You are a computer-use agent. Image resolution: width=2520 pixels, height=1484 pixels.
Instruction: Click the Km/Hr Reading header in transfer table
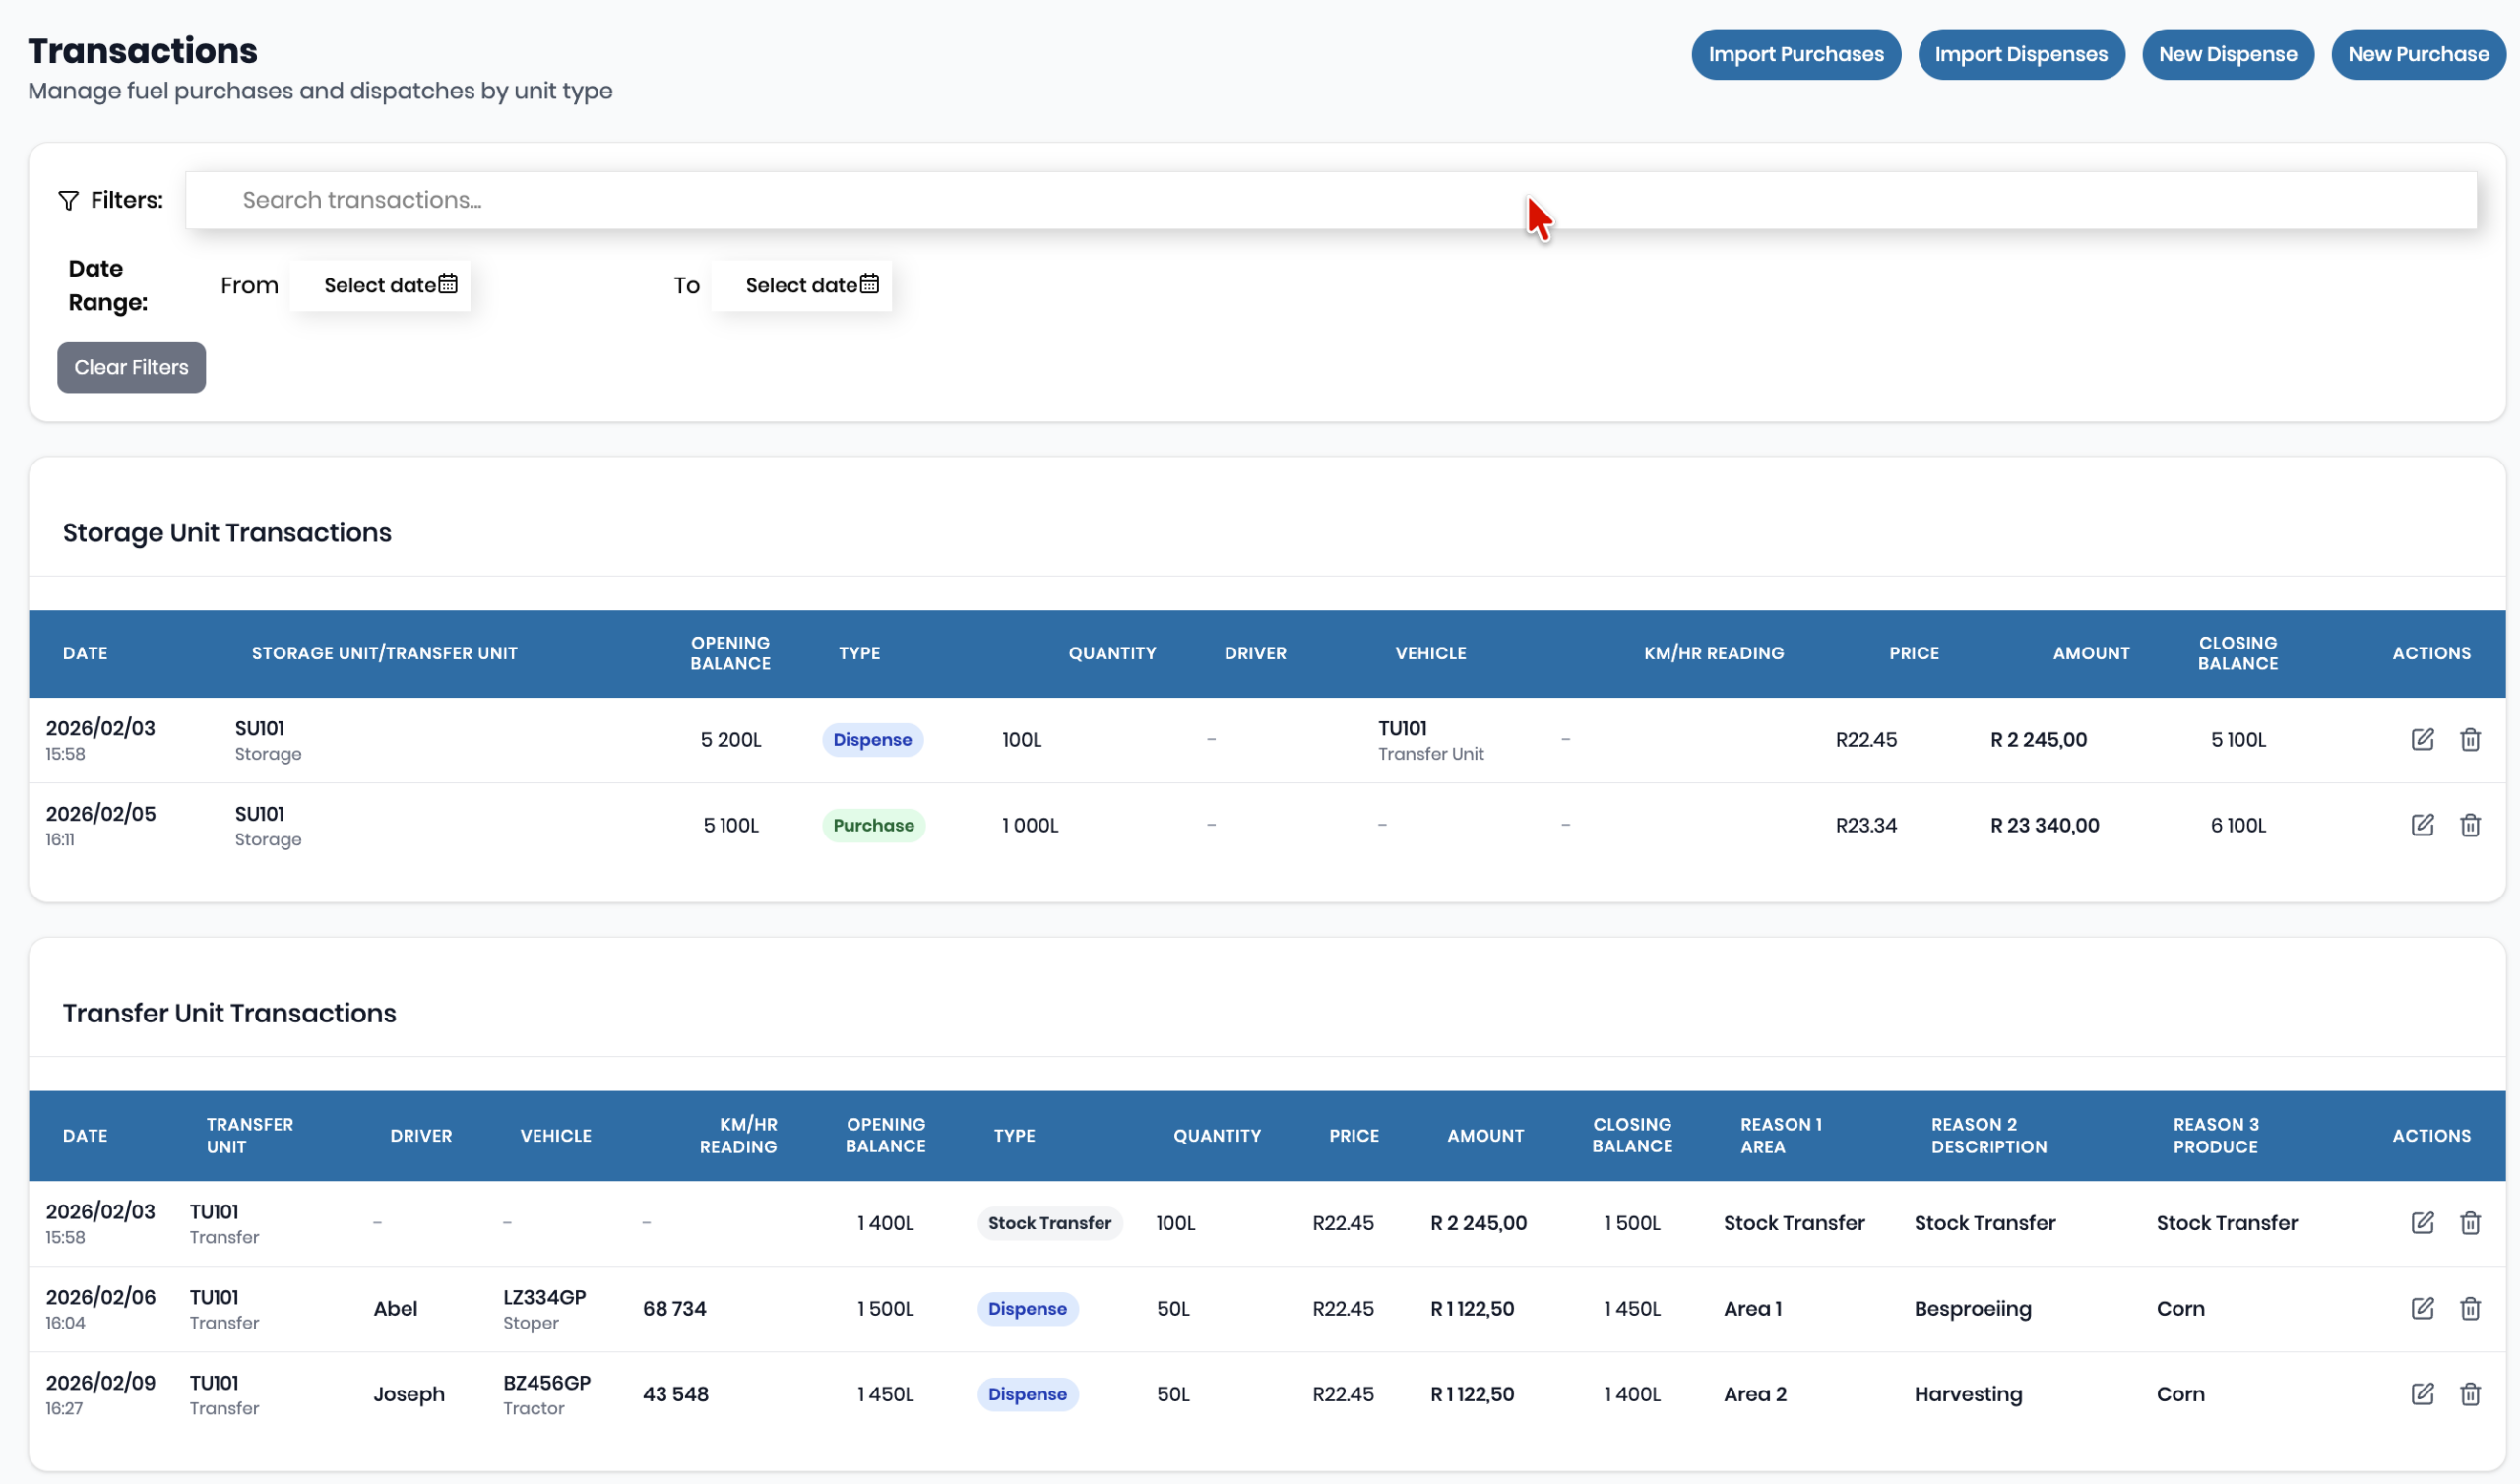point(737,1135)
